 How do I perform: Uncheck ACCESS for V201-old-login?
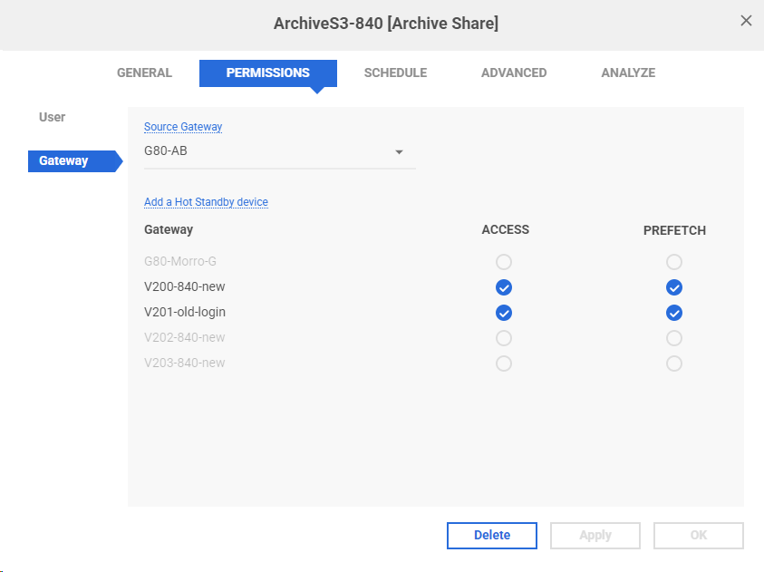pos(504,313)
